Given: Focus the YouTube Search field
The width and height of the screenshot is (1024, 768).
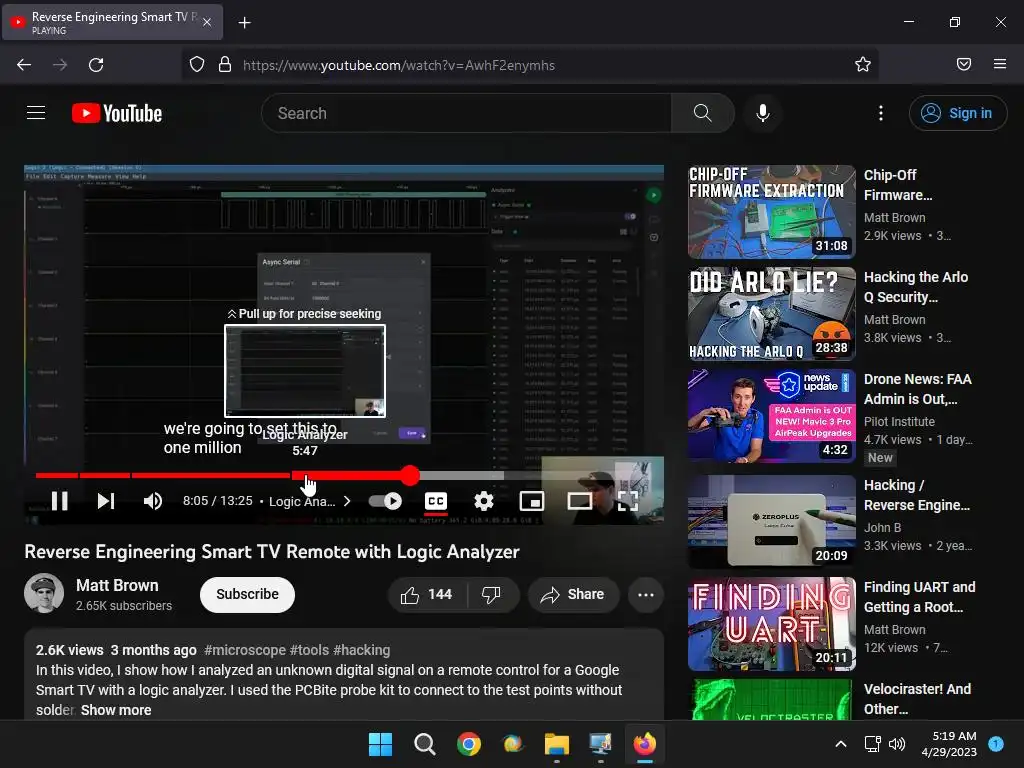Looking at the screenshot, I should click(x=466, y=113).
